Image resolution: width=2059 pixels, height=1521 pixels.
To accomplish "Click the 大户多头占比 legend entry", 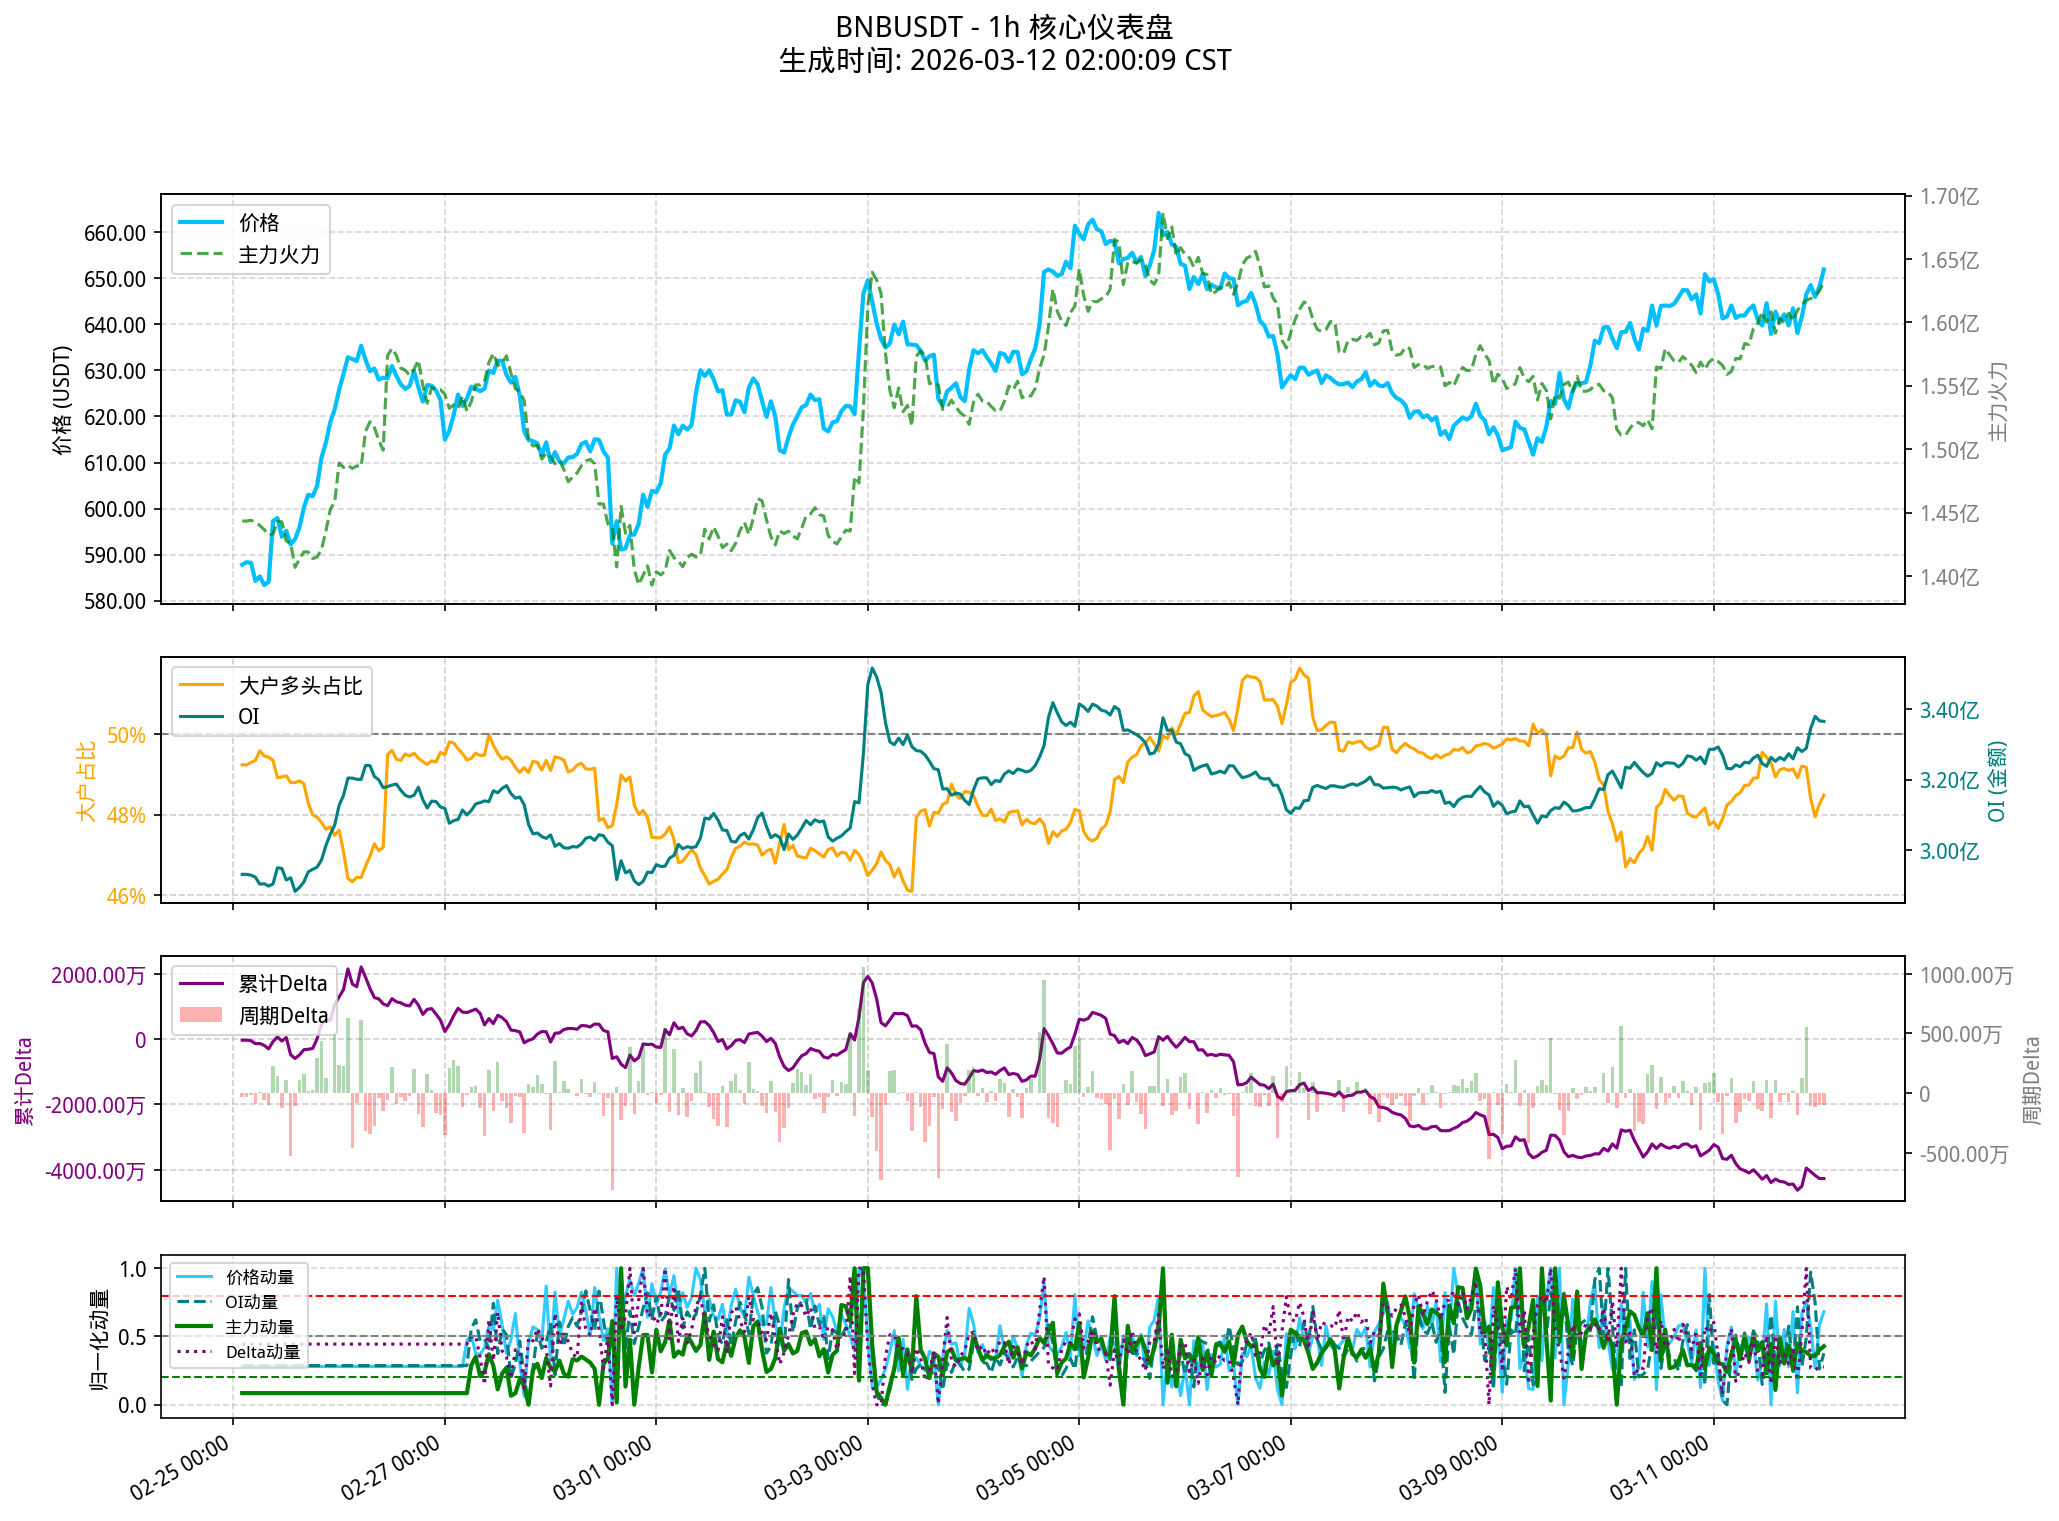I will tap(299, 686).
